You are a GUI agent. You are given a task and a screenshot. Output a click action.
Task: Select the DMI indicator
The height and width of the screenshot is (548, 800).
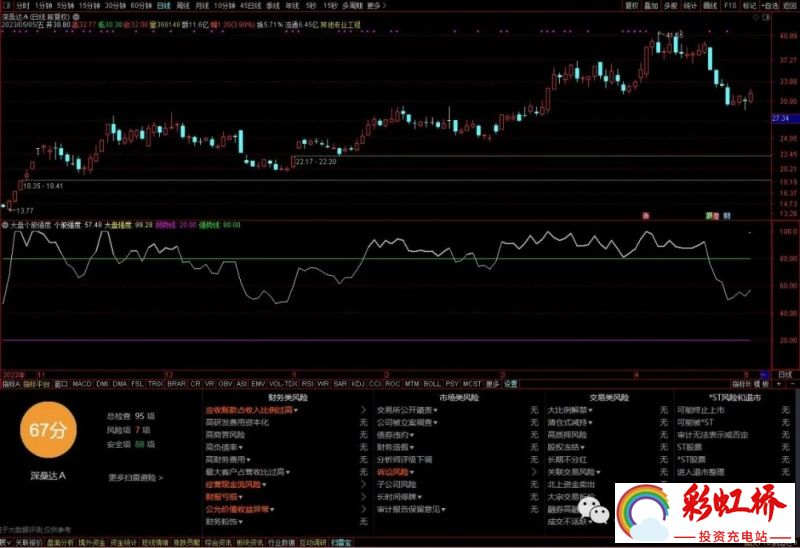(102, 384)
